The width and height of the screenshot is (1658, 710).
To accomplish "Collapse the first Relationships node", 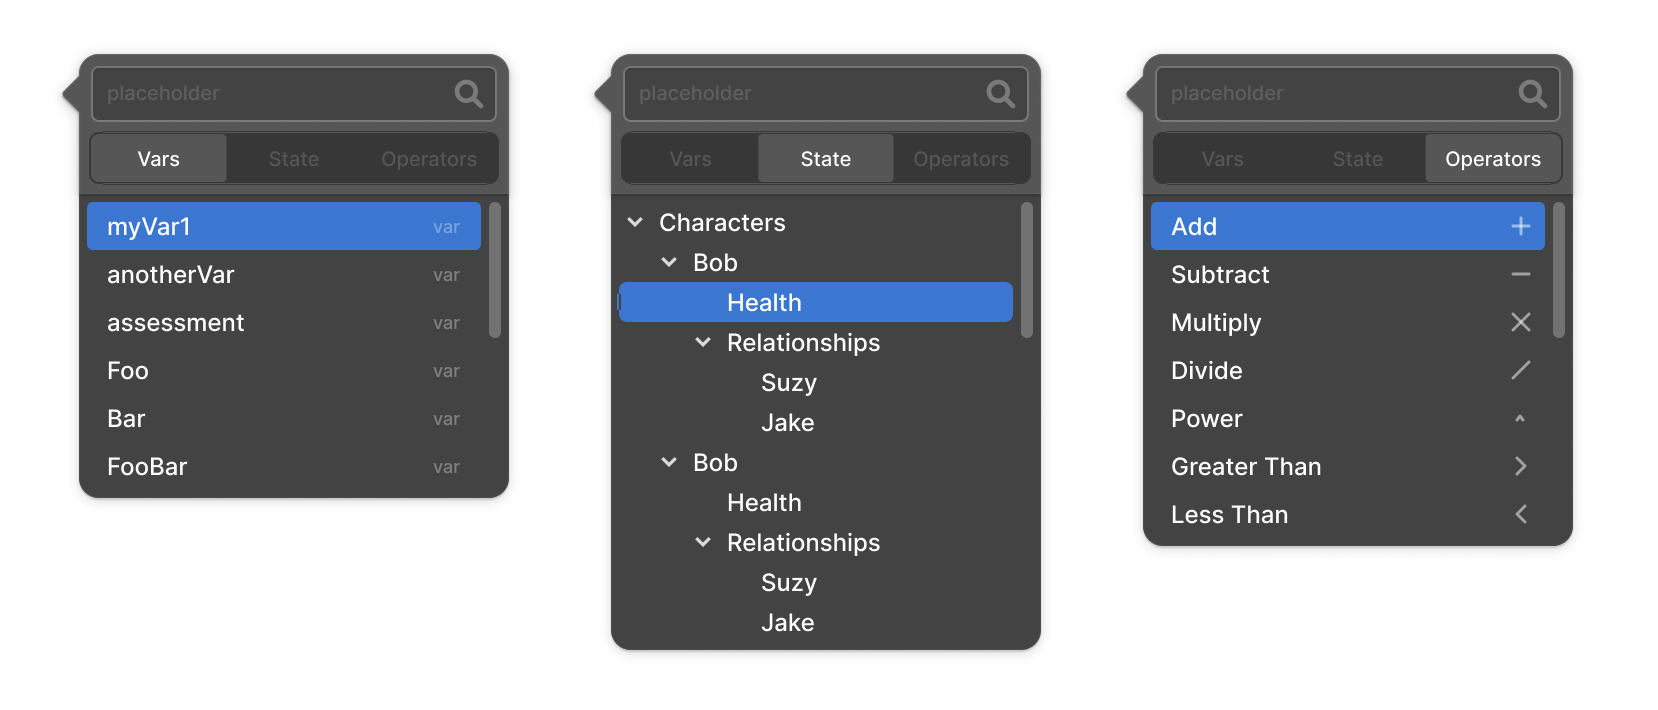I will tap(702, 342).
